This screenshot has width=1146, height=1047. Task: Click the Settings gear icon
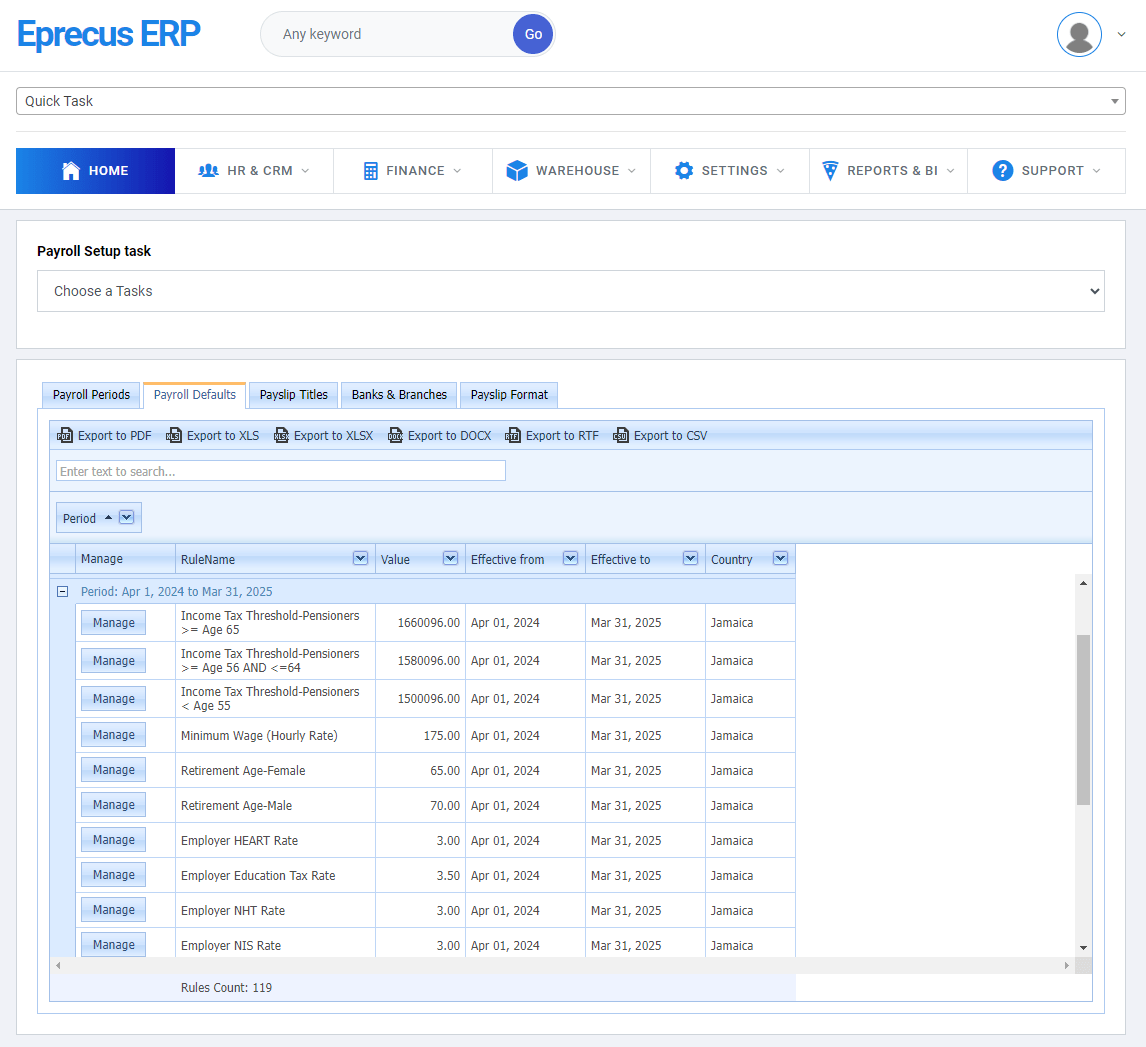683,170
